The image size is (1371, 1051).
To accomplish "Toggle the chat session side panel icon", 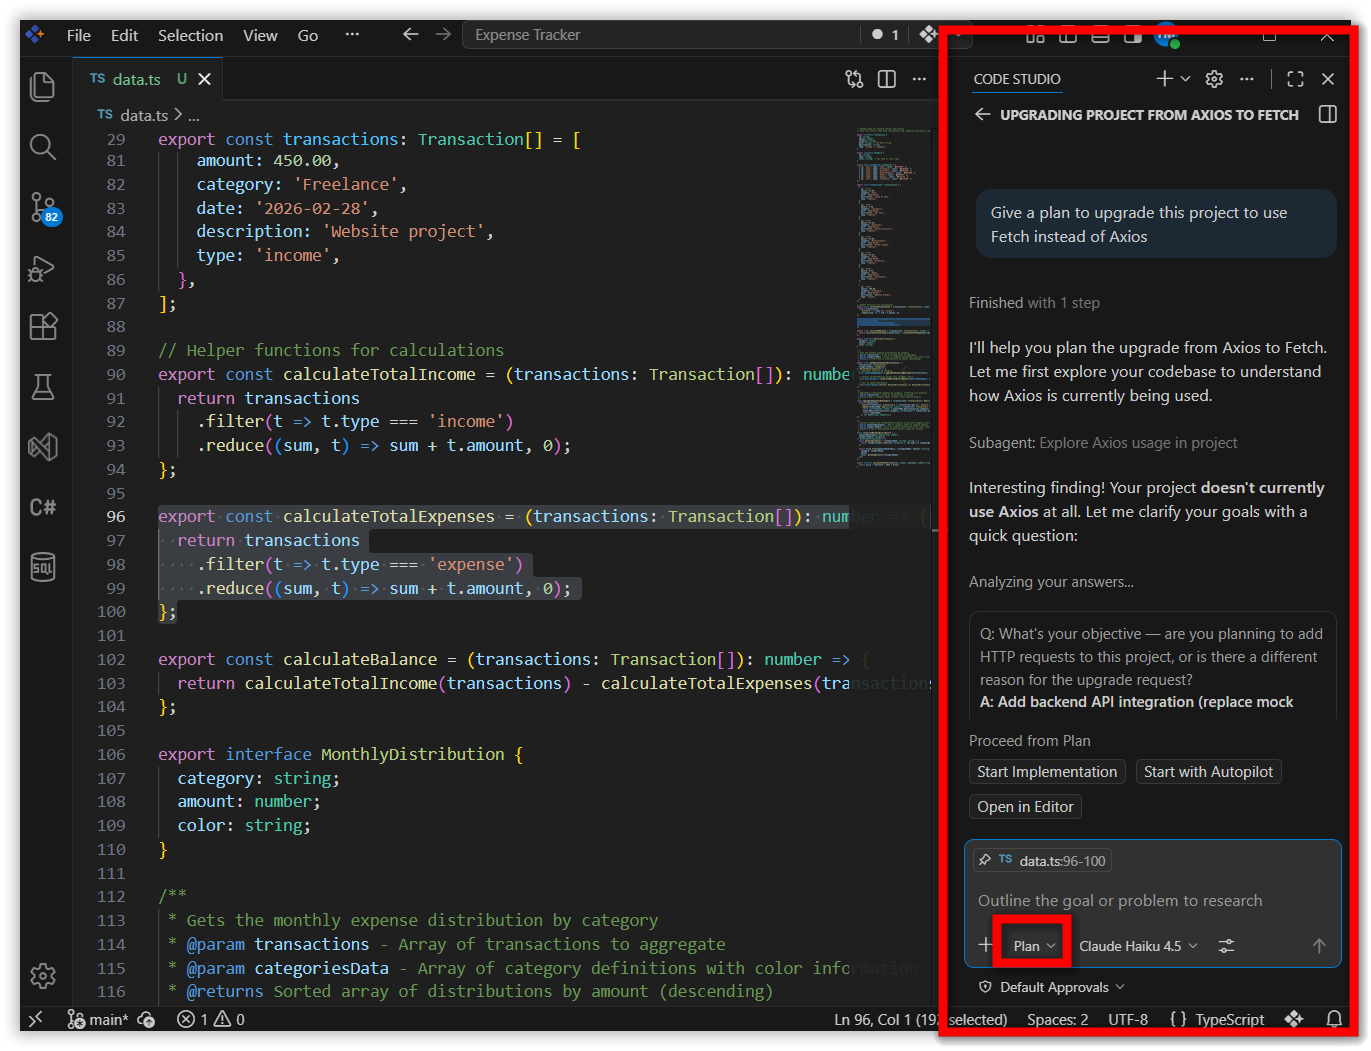I will click(x=1328, y=114).
